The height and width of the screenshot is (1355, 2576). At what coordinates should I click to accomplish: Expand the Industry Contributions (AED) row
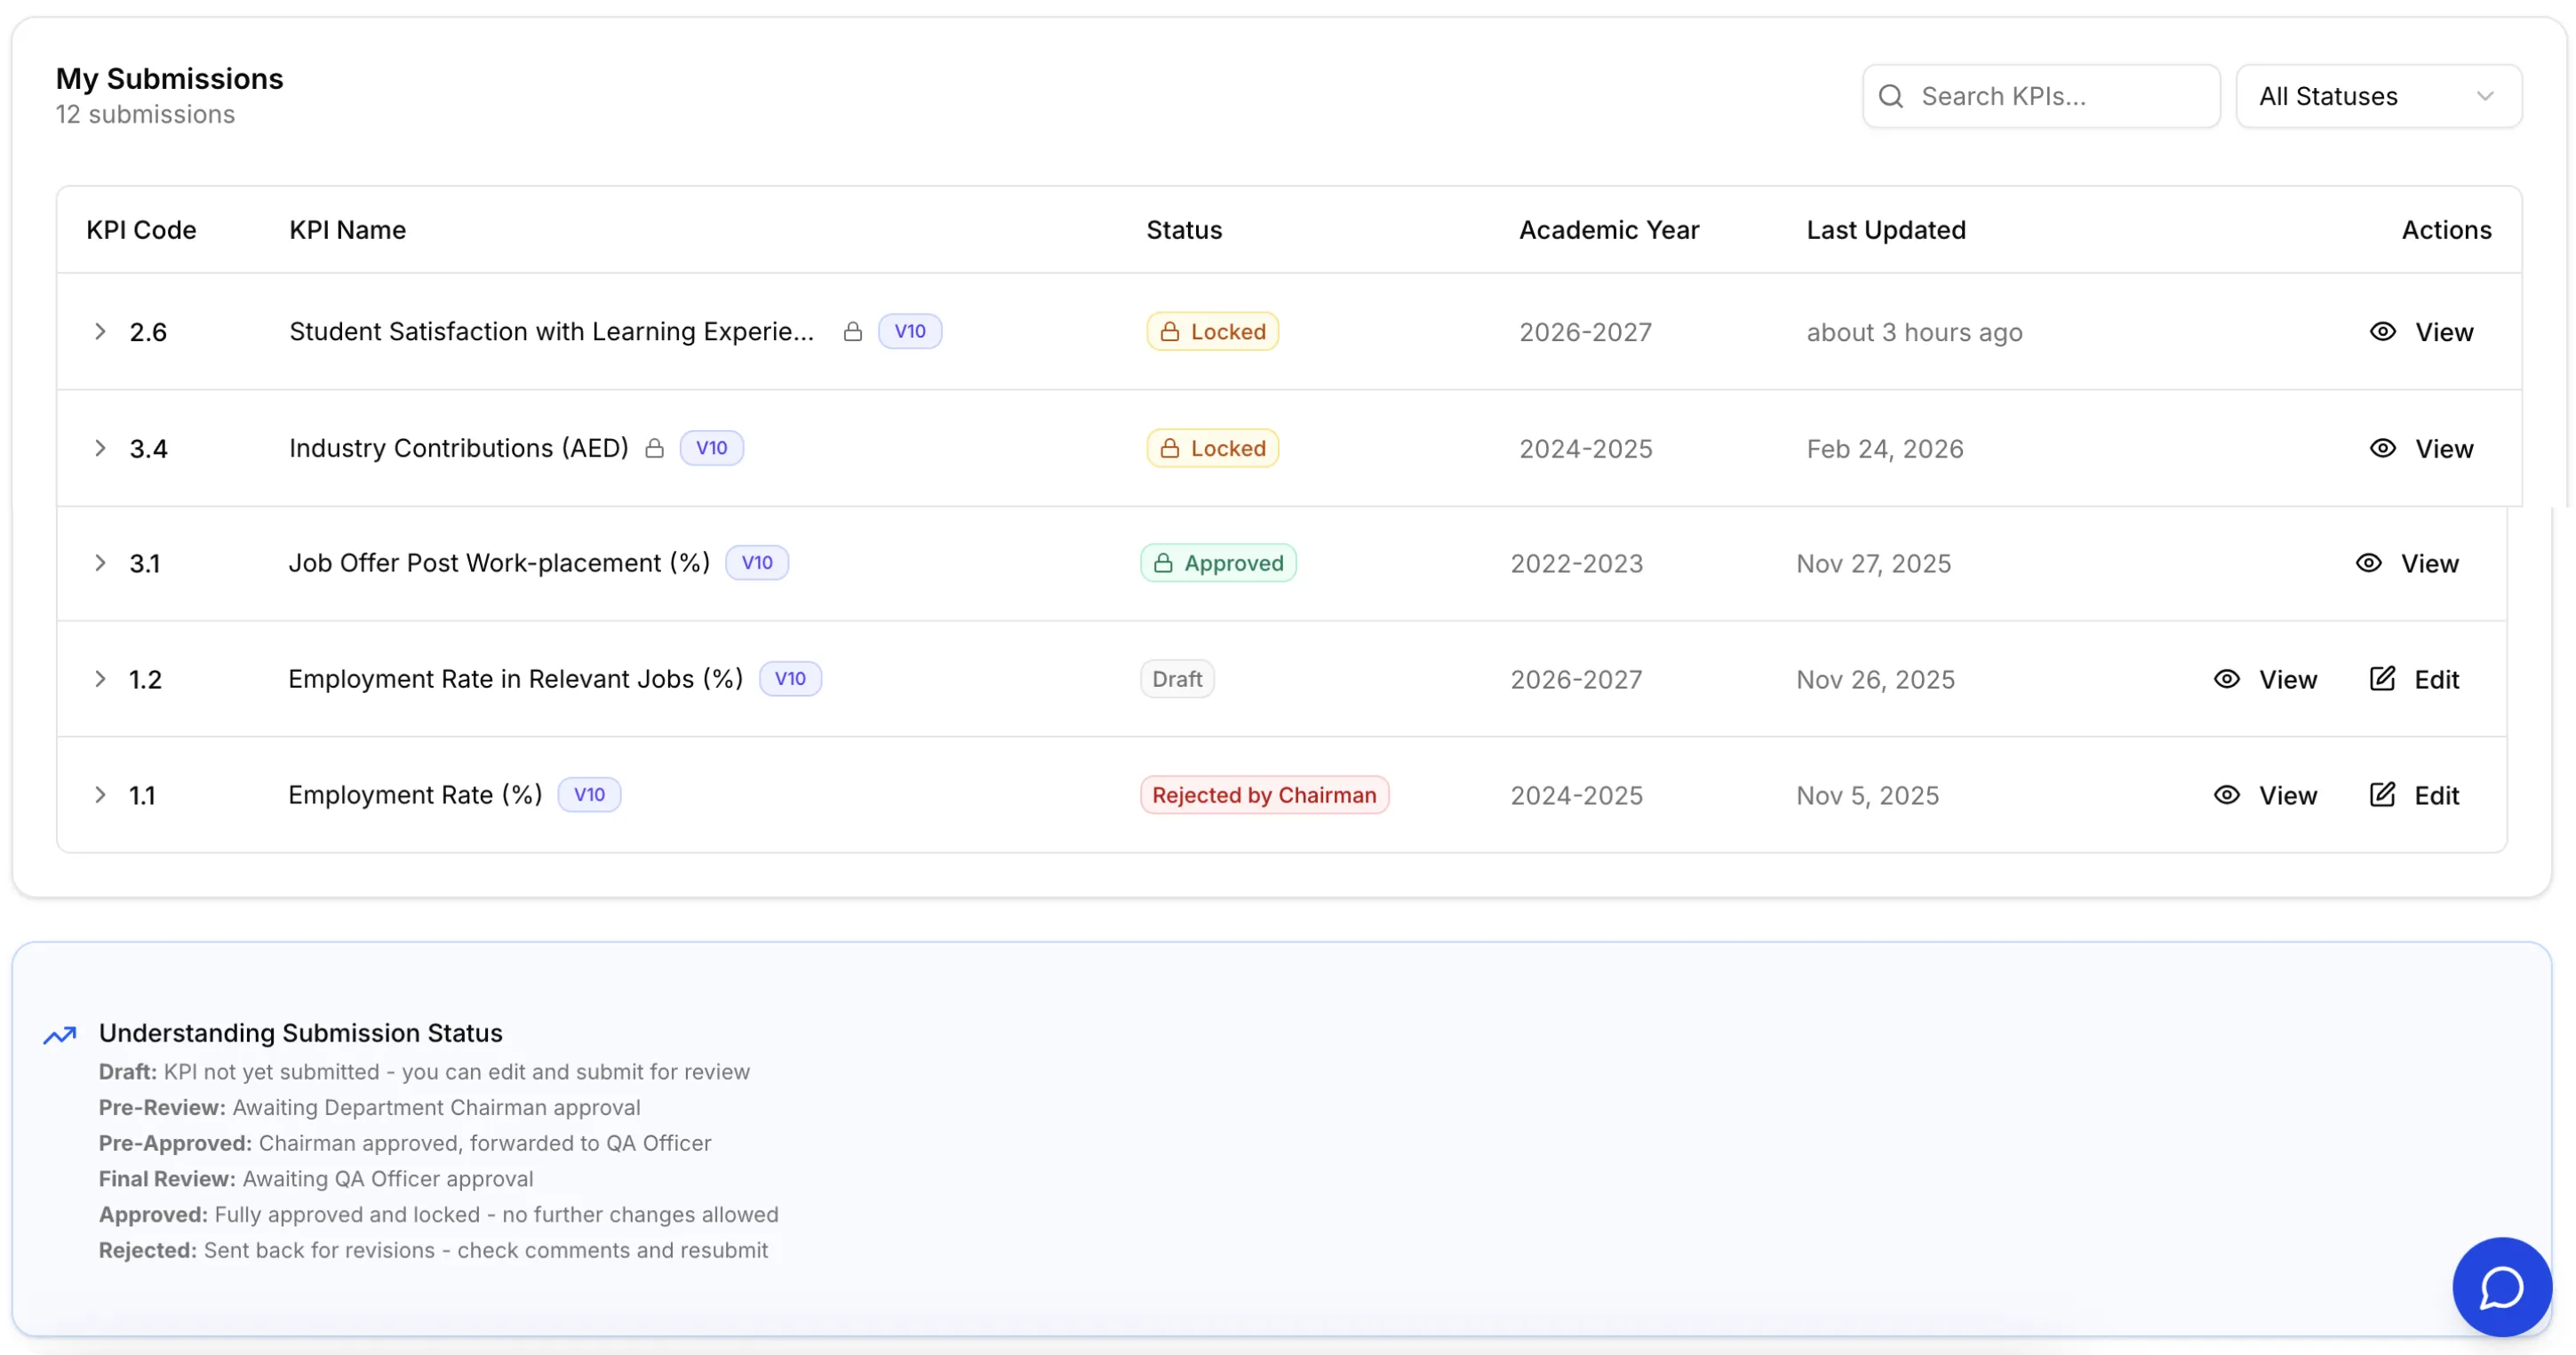pyautogui.click(x=100, y=448)
